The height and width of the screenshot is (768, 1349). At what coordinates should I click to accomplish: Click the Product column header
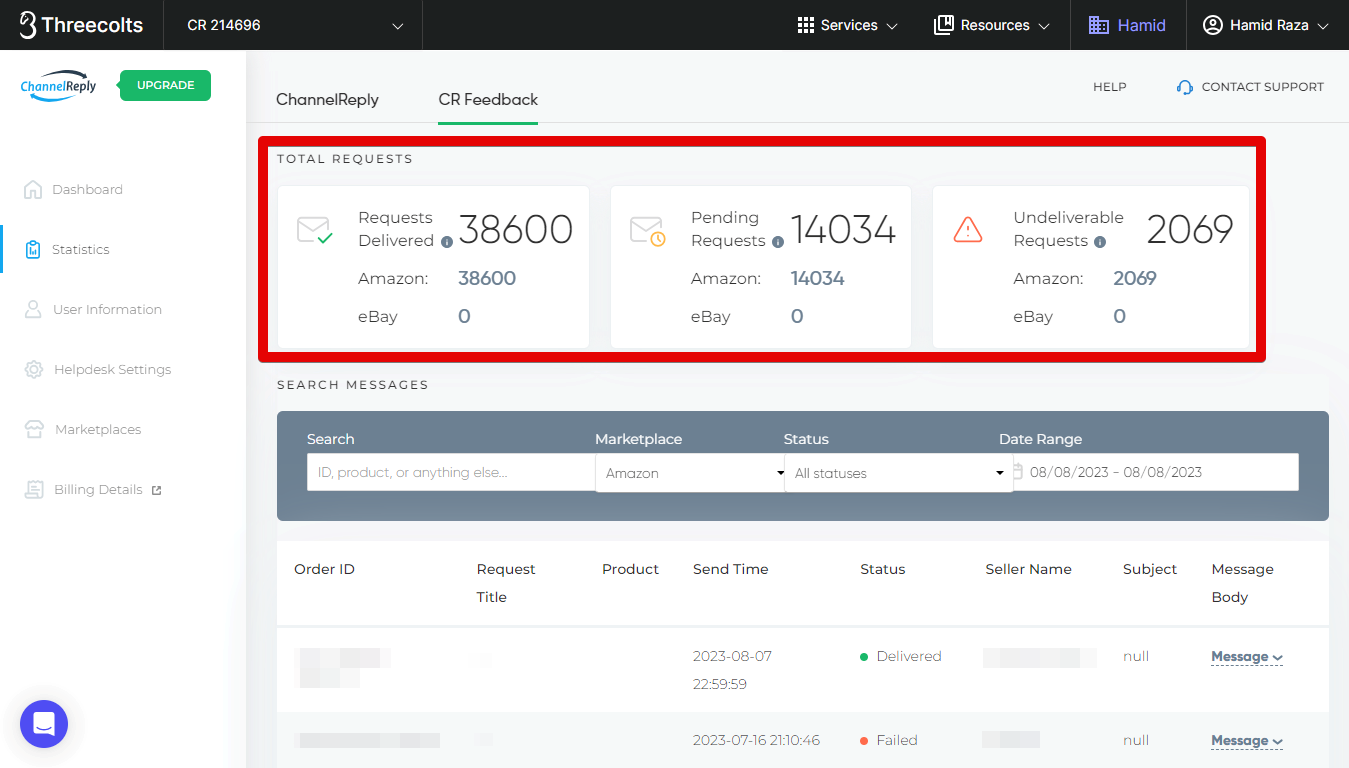(x=630, y=569)
